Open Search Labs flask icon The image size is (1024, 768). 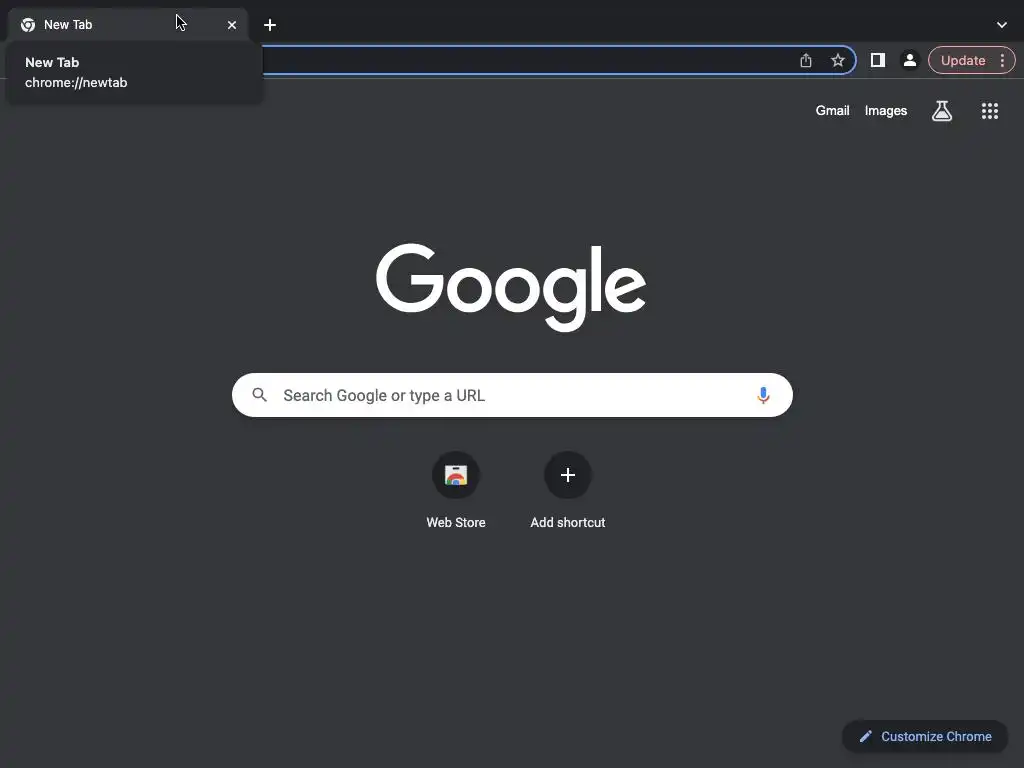(x=942, y=111)
